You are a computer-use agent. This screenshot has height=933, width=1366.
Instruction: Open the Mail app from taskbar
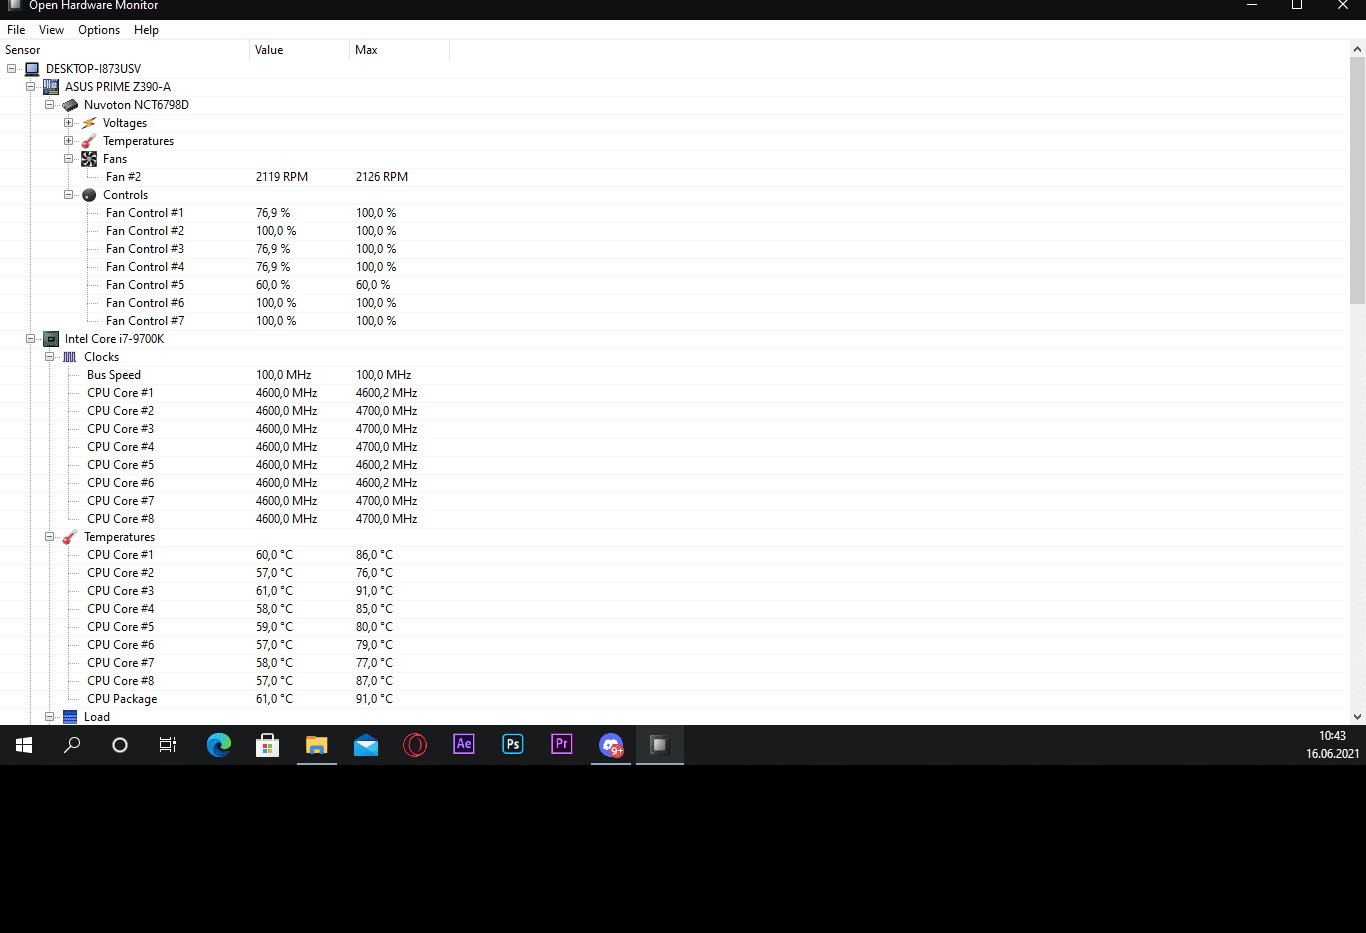[366, 745]
